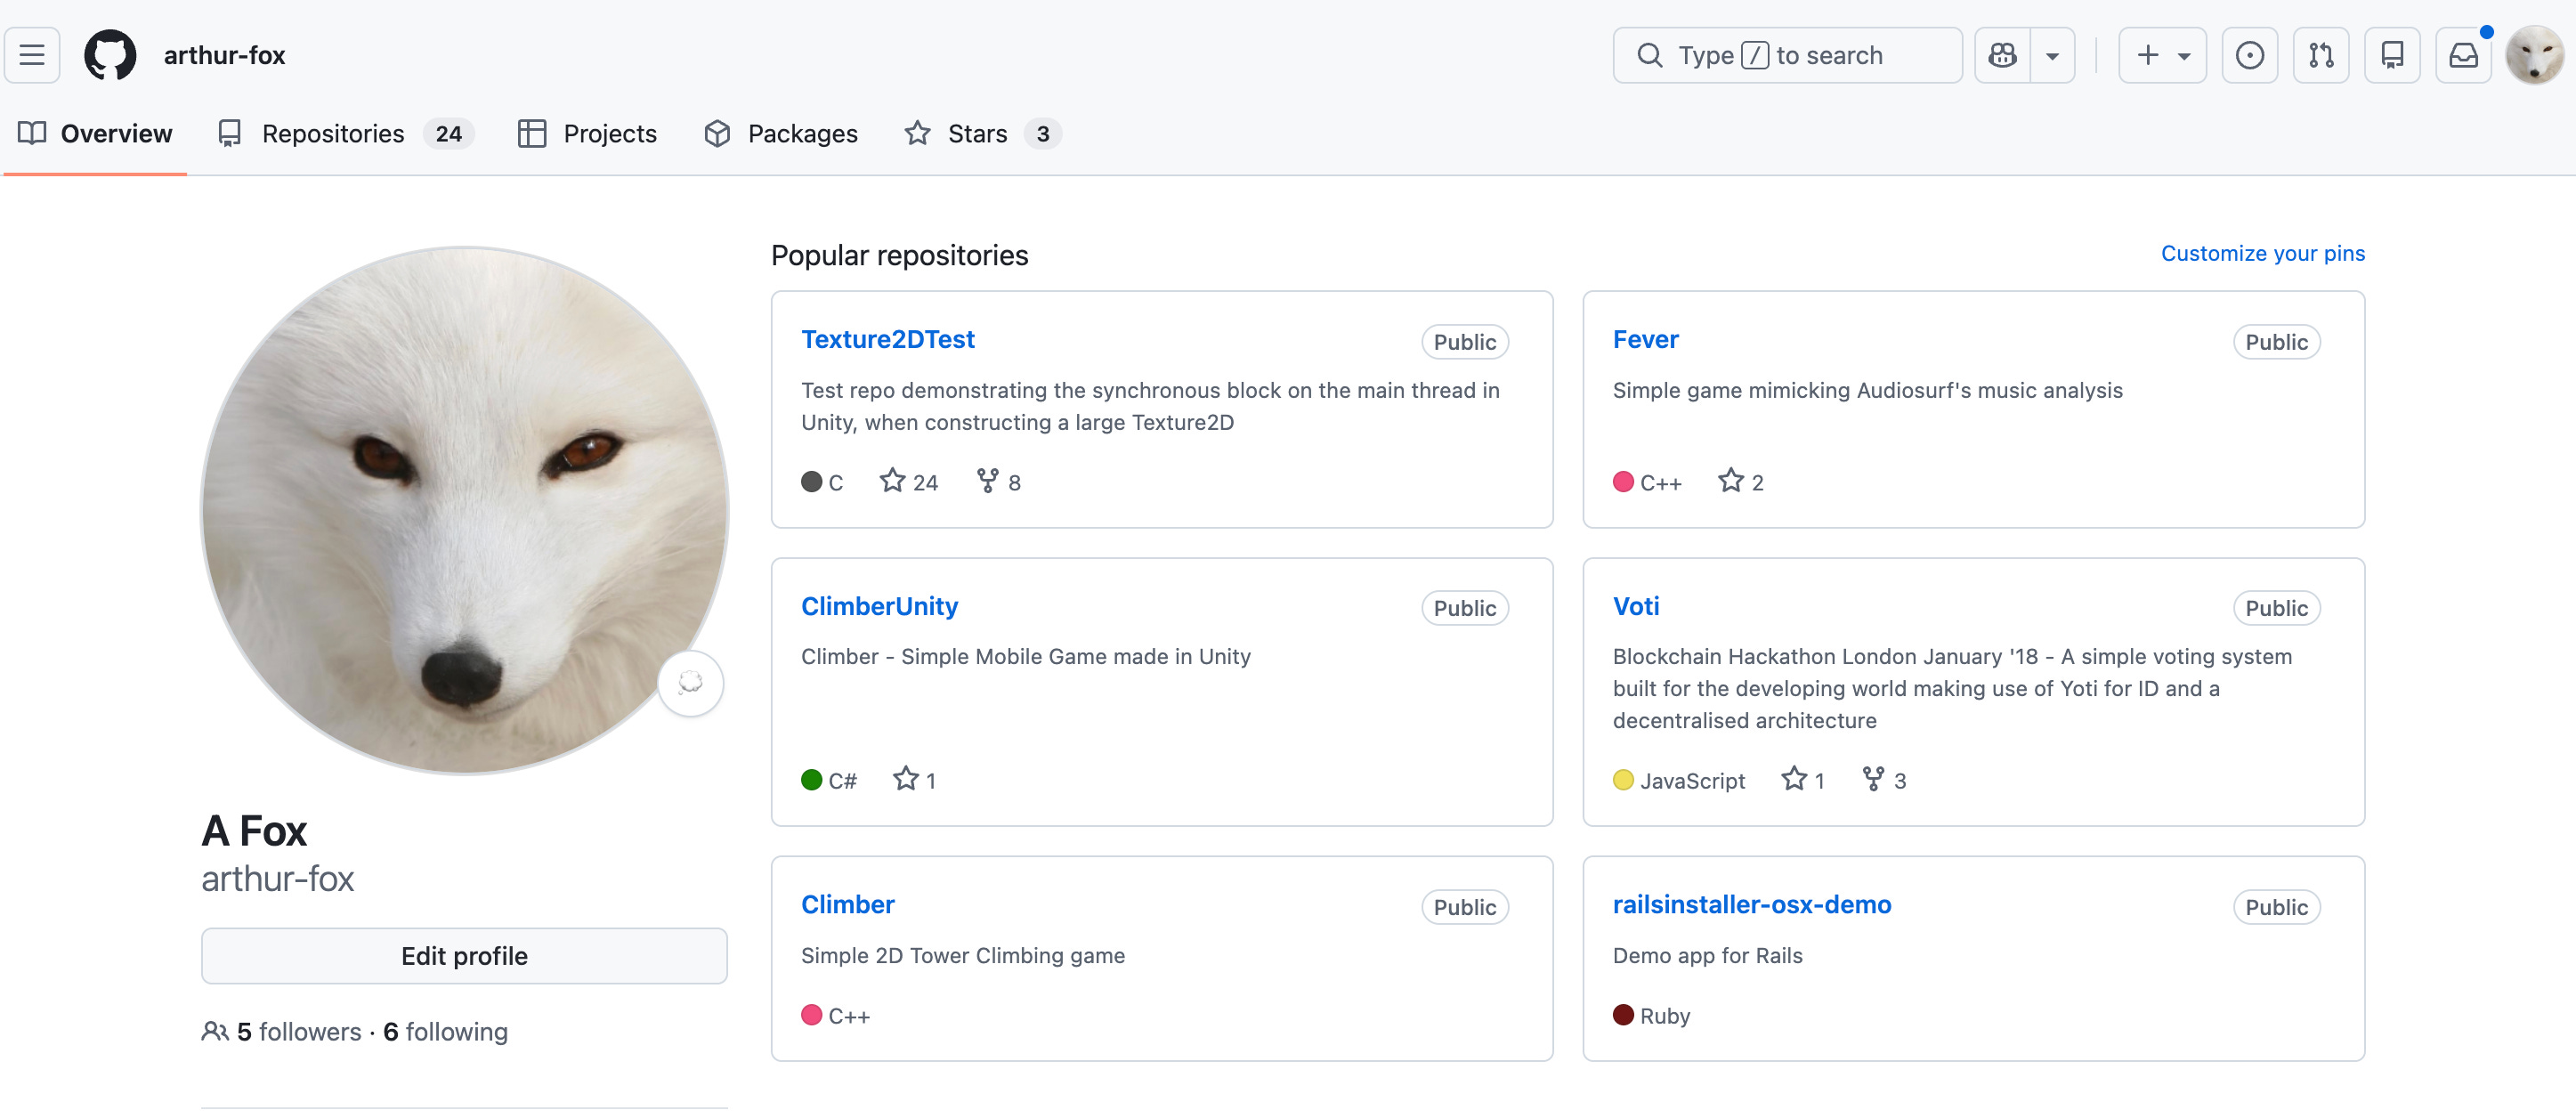Switch to the Stars tab
The height and width of the screenshot is (1118, 2576).
980,134
